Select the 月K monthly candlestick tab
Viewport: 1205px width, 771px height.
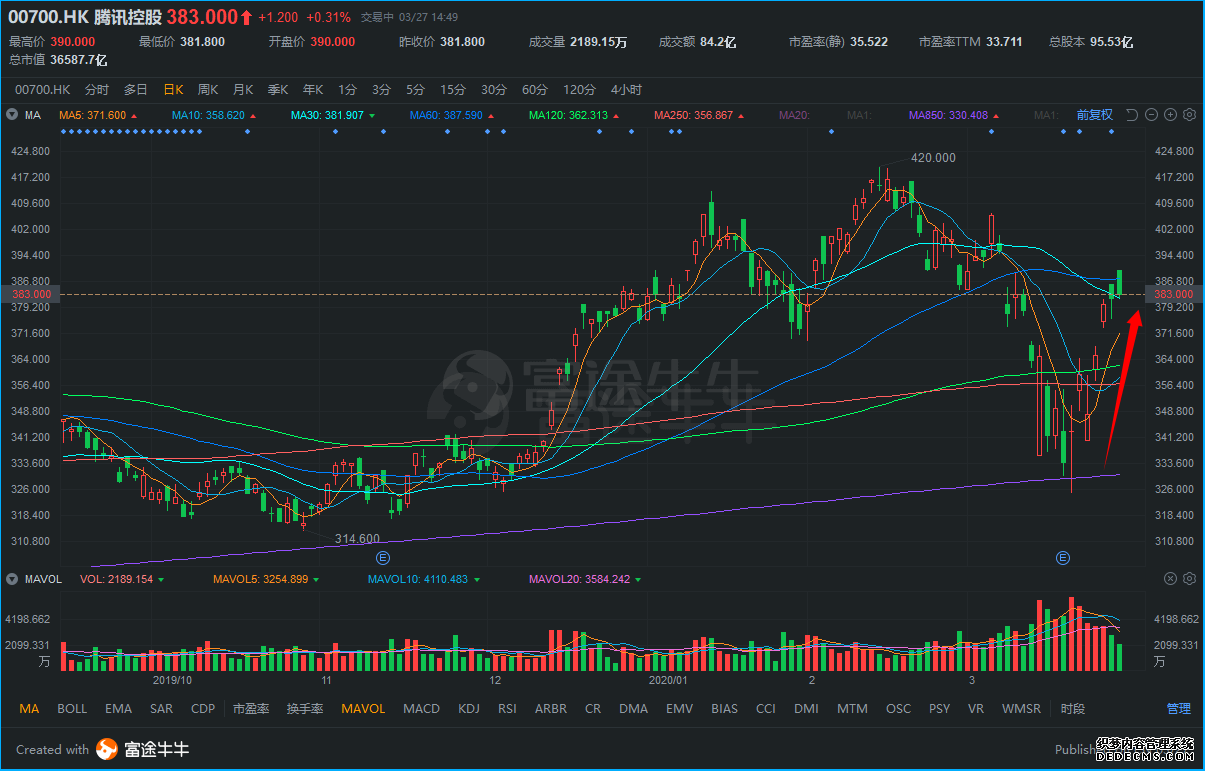coord(243,89)
